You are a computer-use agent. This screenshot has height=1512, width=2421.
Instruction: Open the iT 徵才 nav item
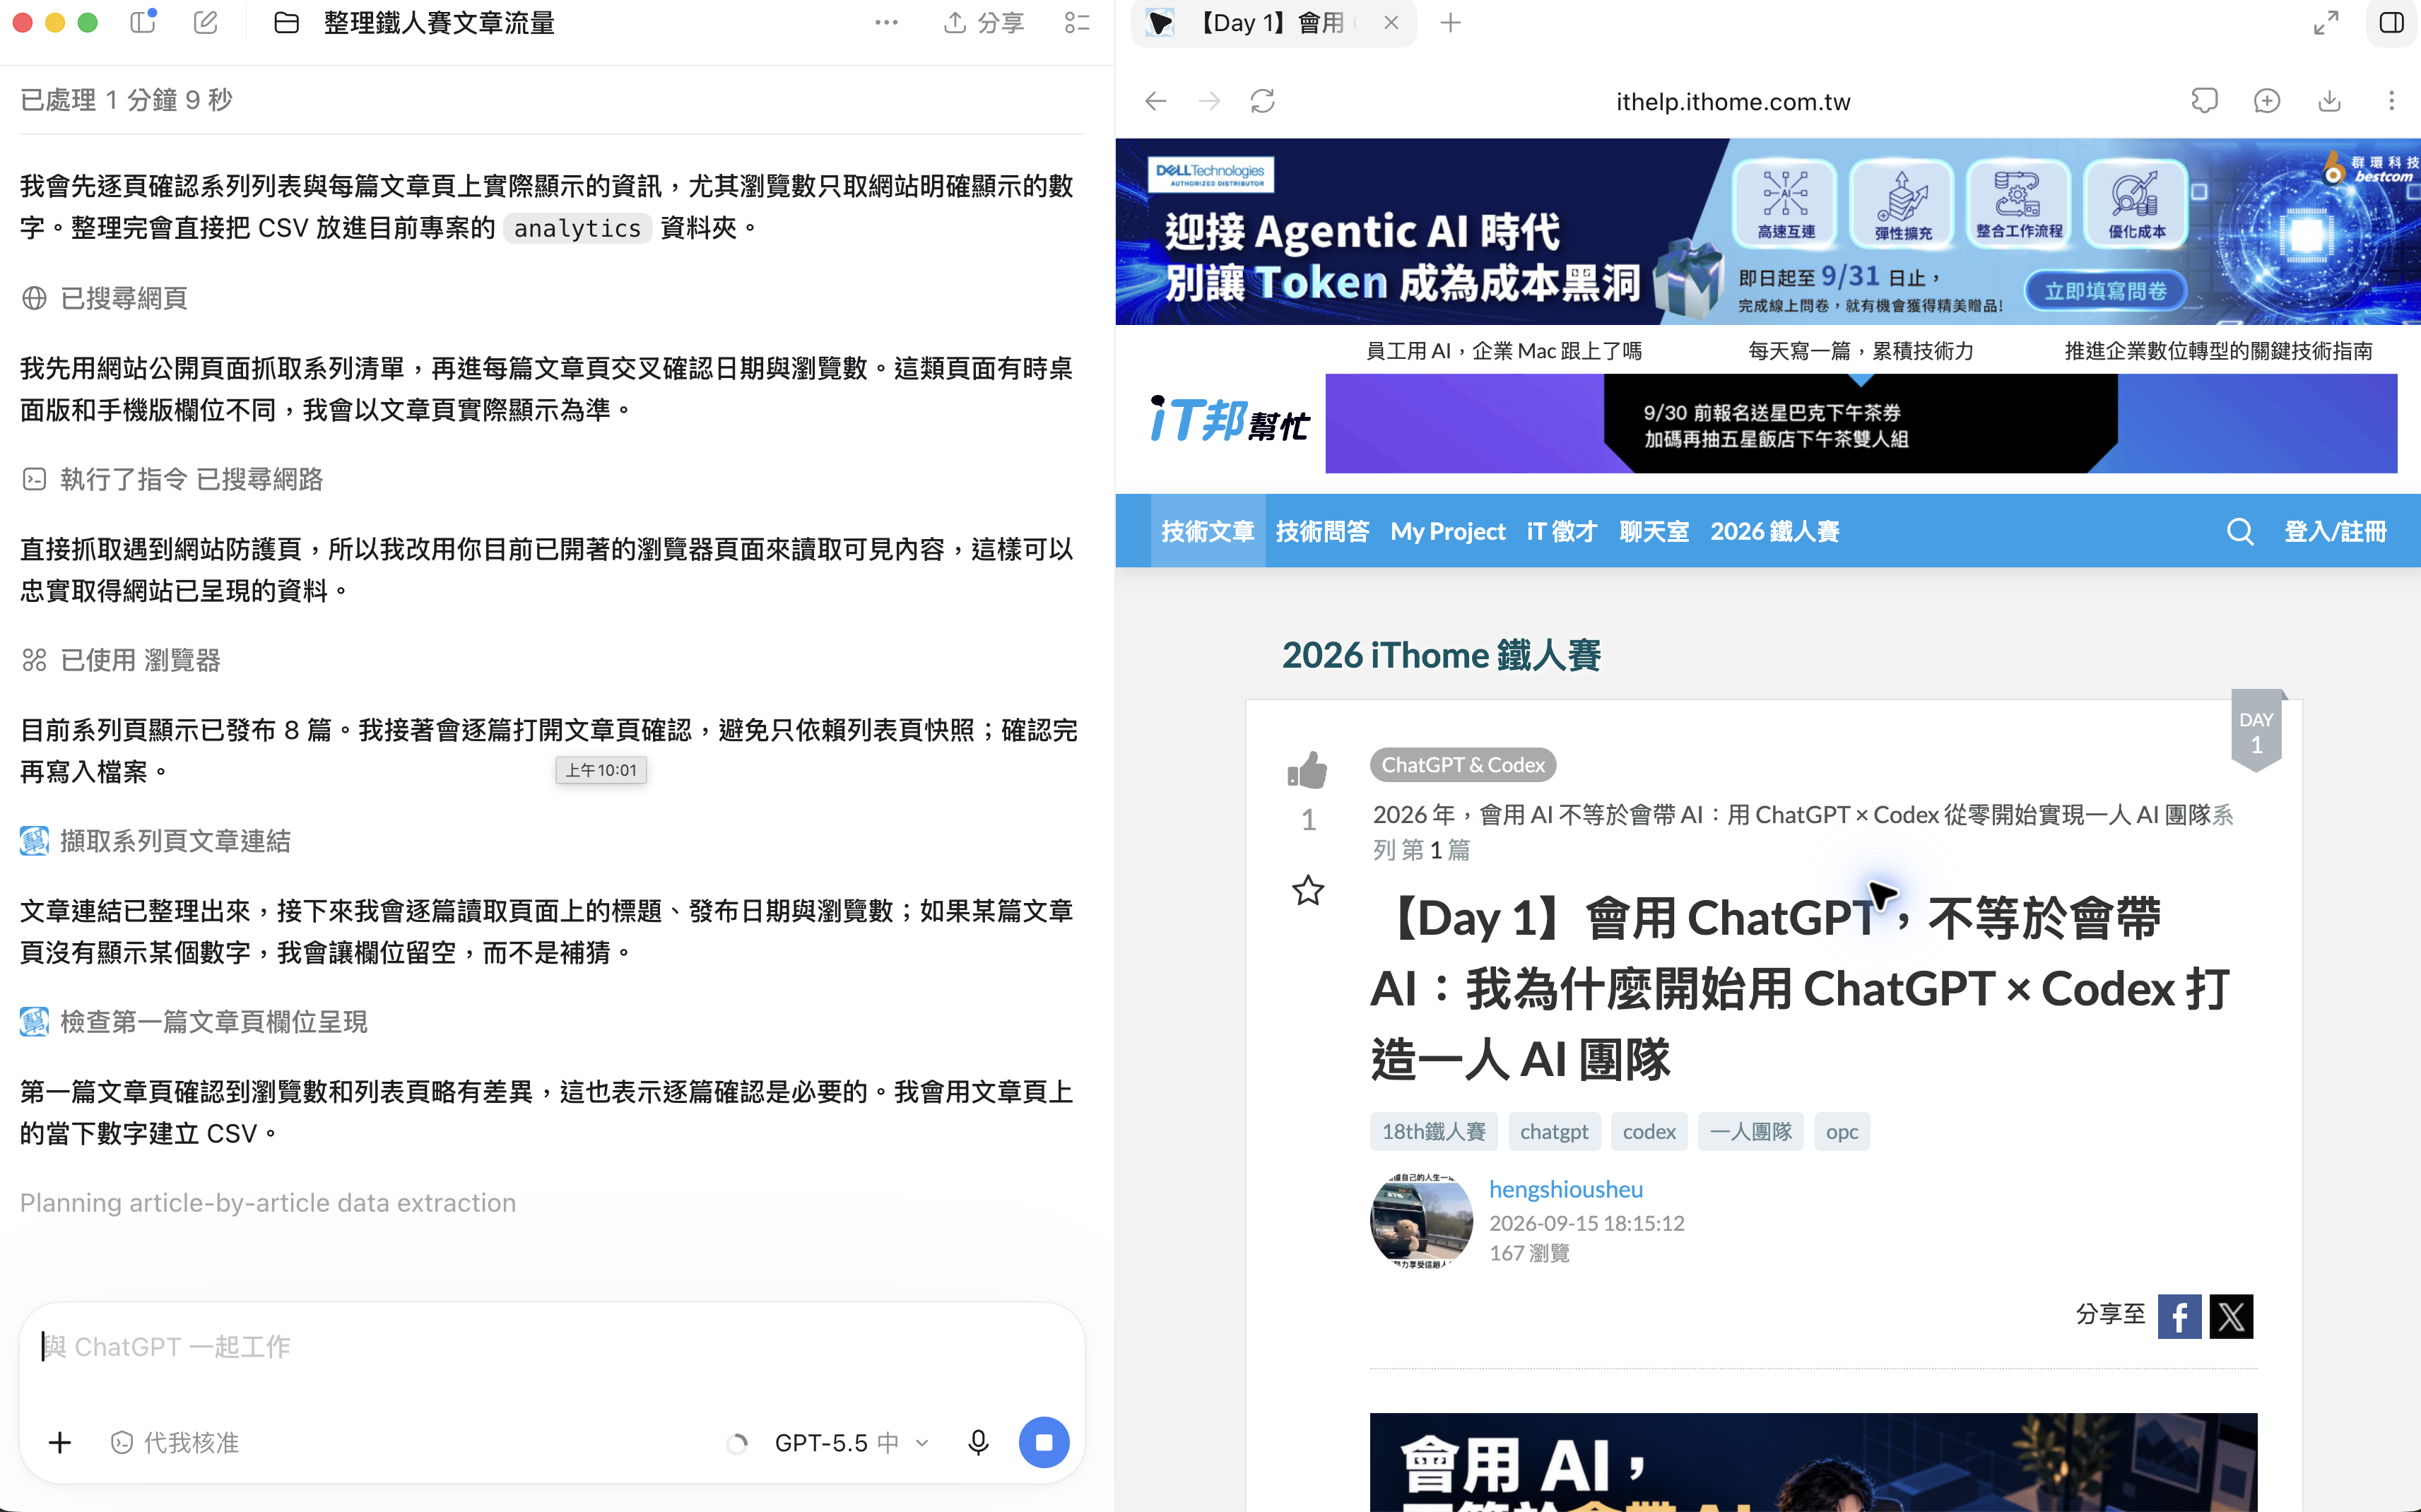tap(1562, 531)
